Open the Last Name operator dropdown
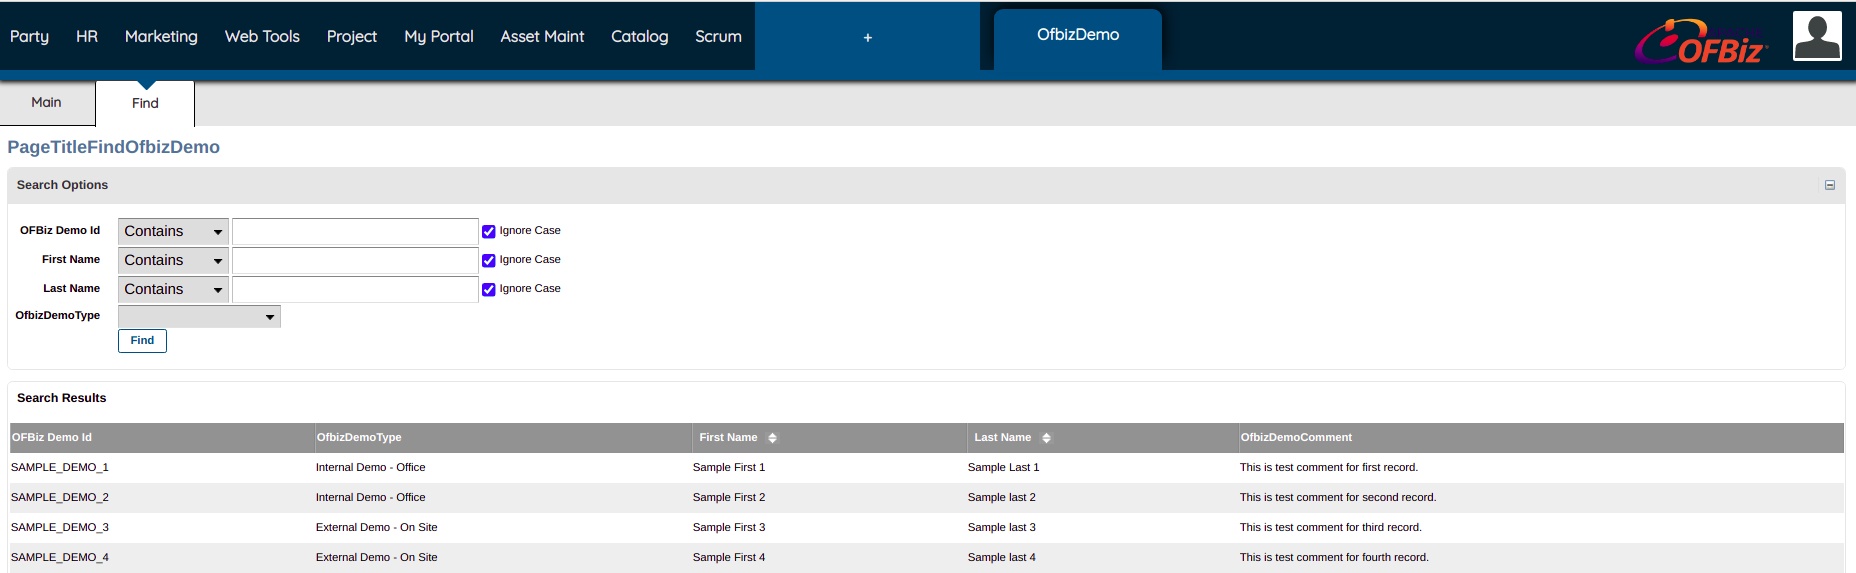Viewport: 1856px width, 573px height. pos(173,289)
